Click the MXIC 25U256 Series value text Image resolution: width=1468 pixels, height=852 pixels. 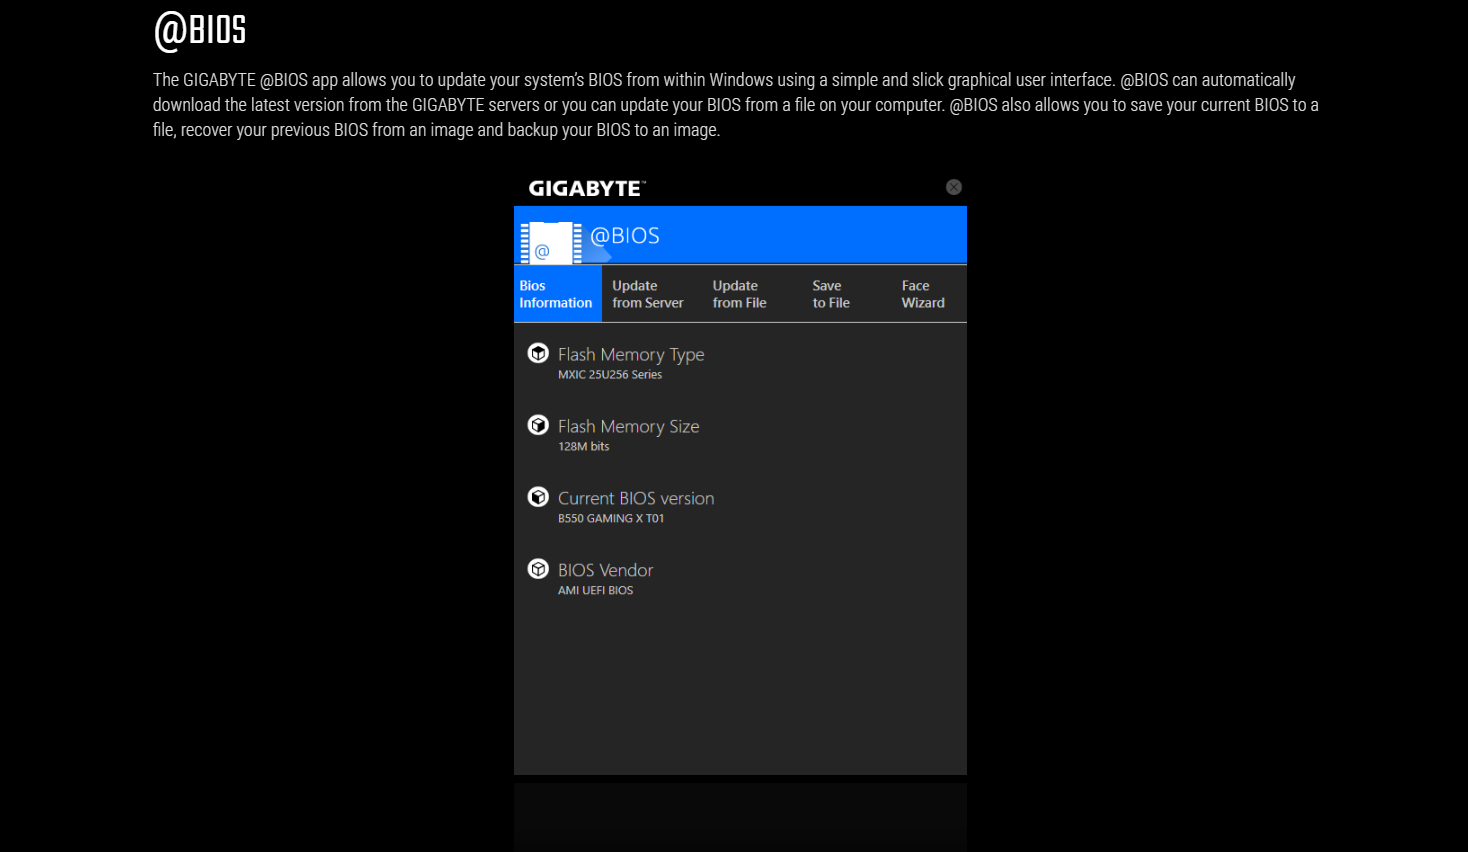pyautogui.click(x=610, y=375)
